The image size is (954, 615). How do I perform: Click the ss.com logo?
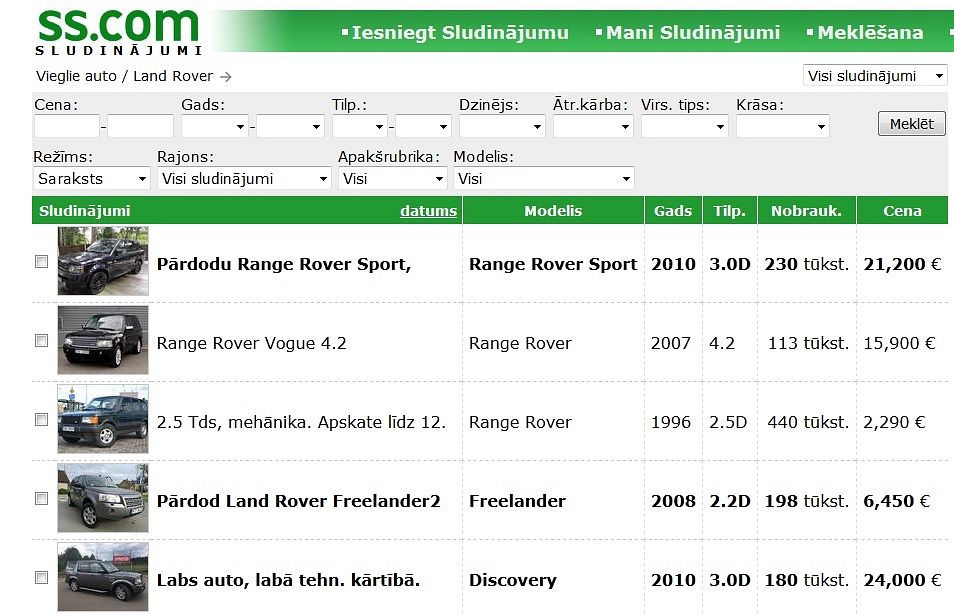pos(118,32)
